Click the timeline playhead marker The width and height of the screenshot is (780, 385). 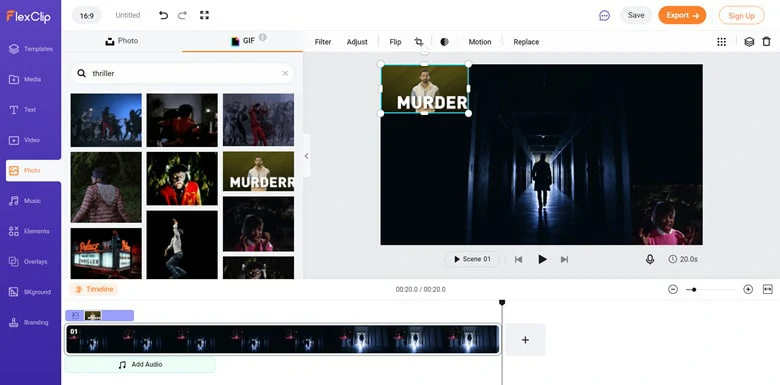(502, 302)
